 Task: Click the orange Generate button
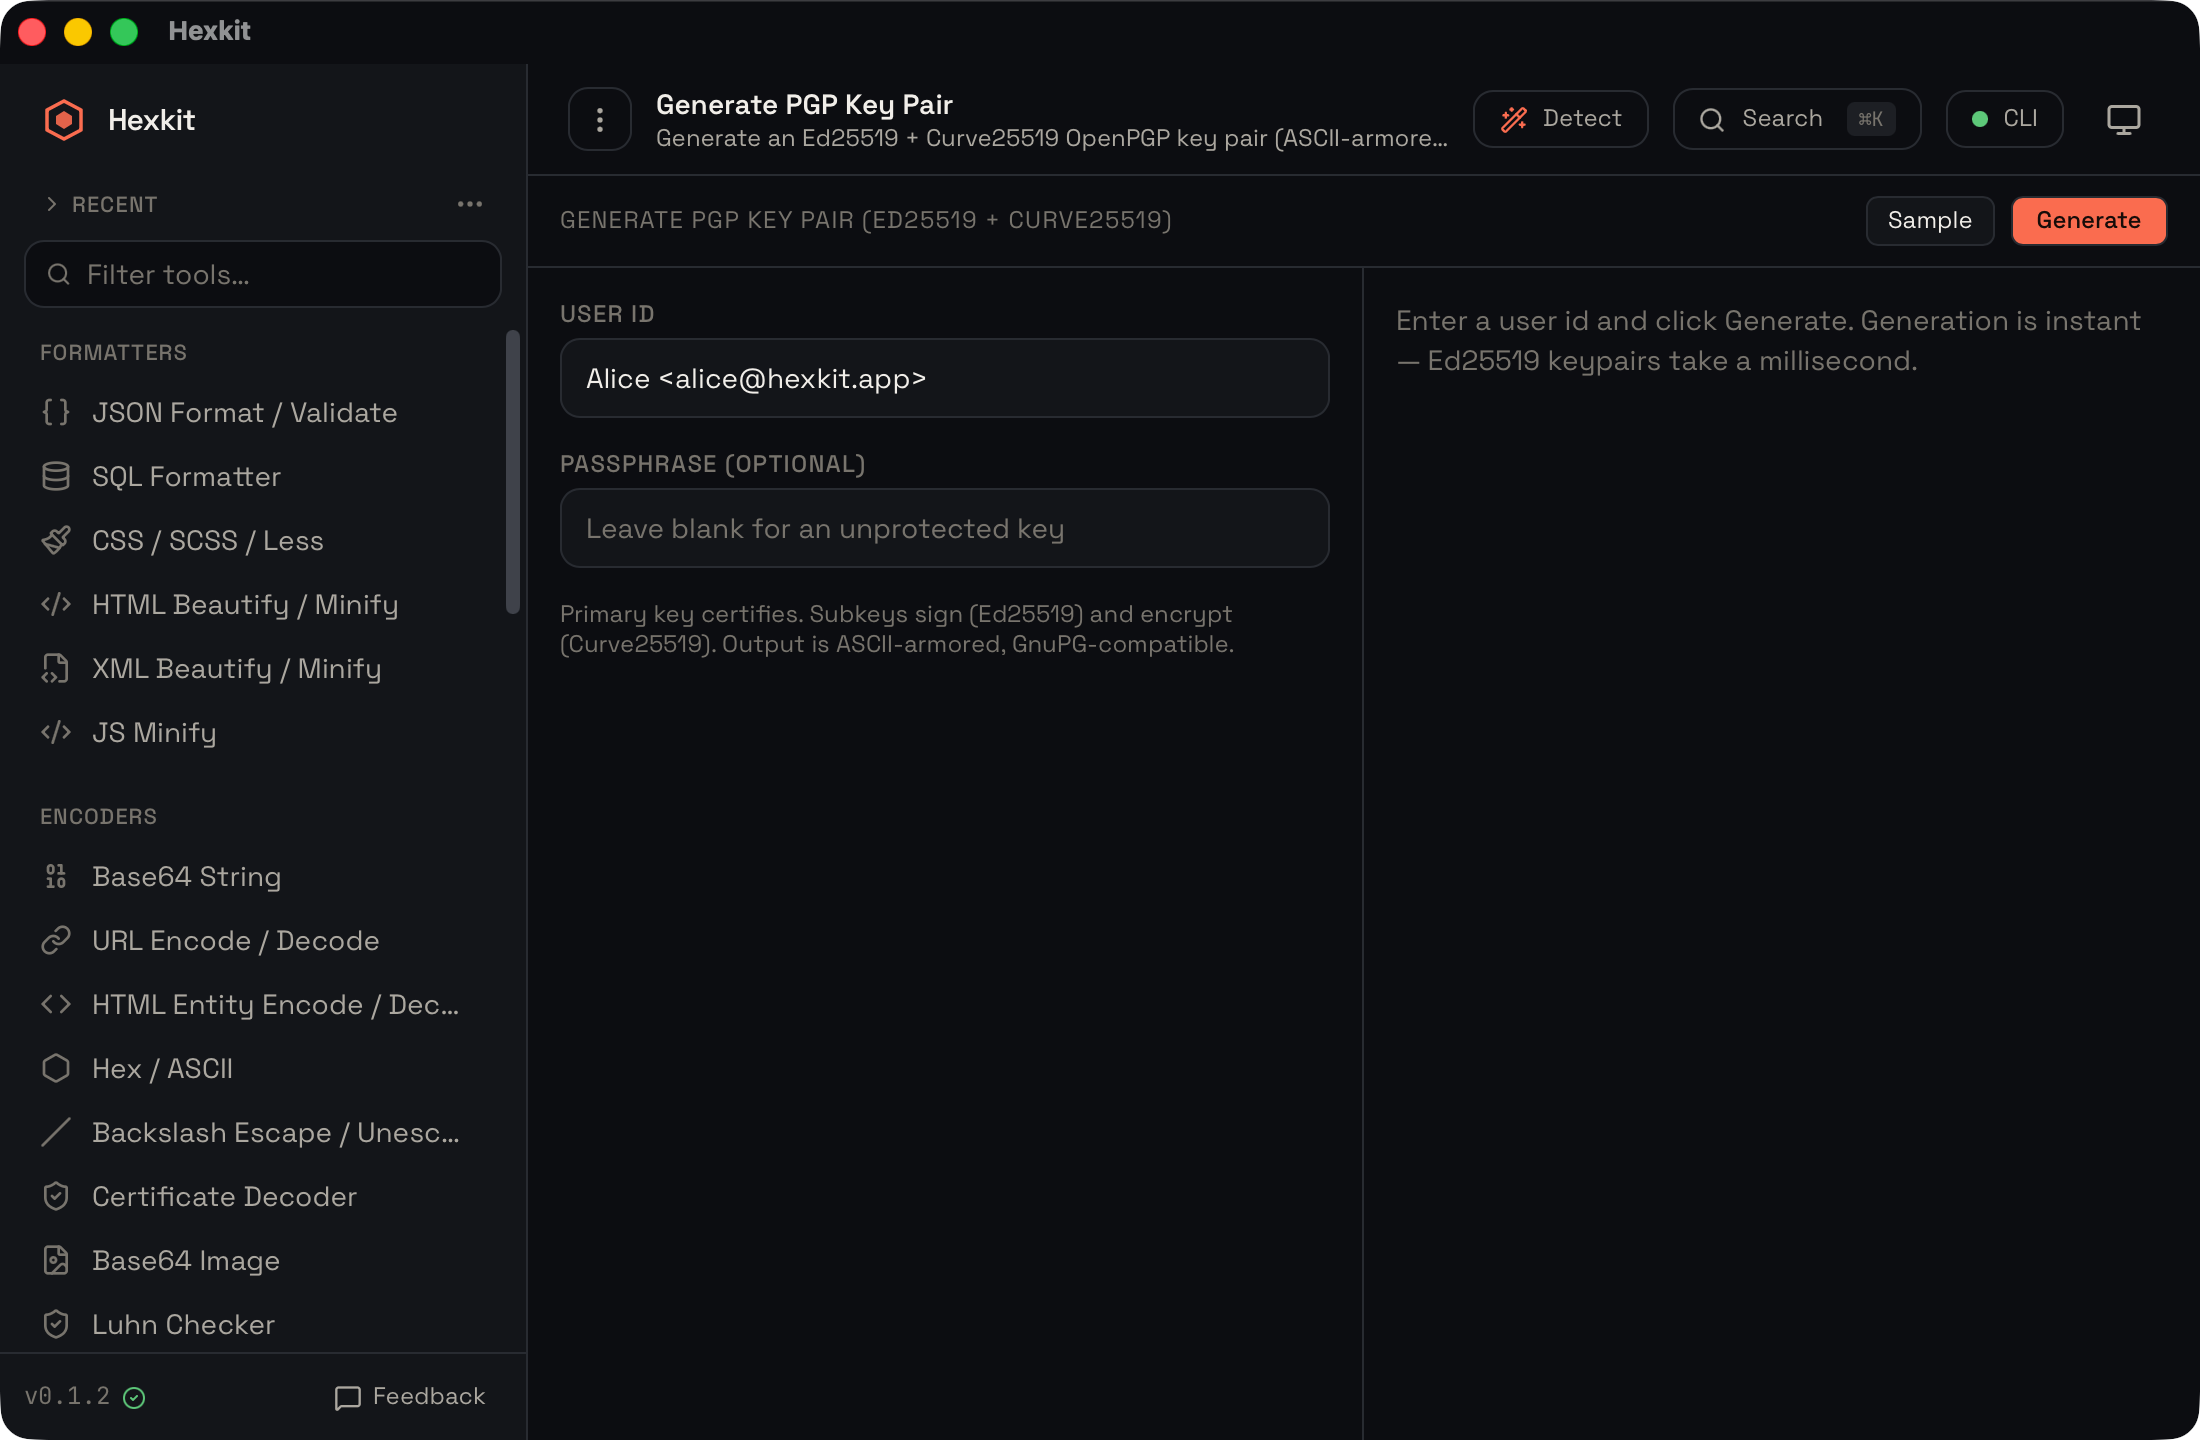(2089, 220)
